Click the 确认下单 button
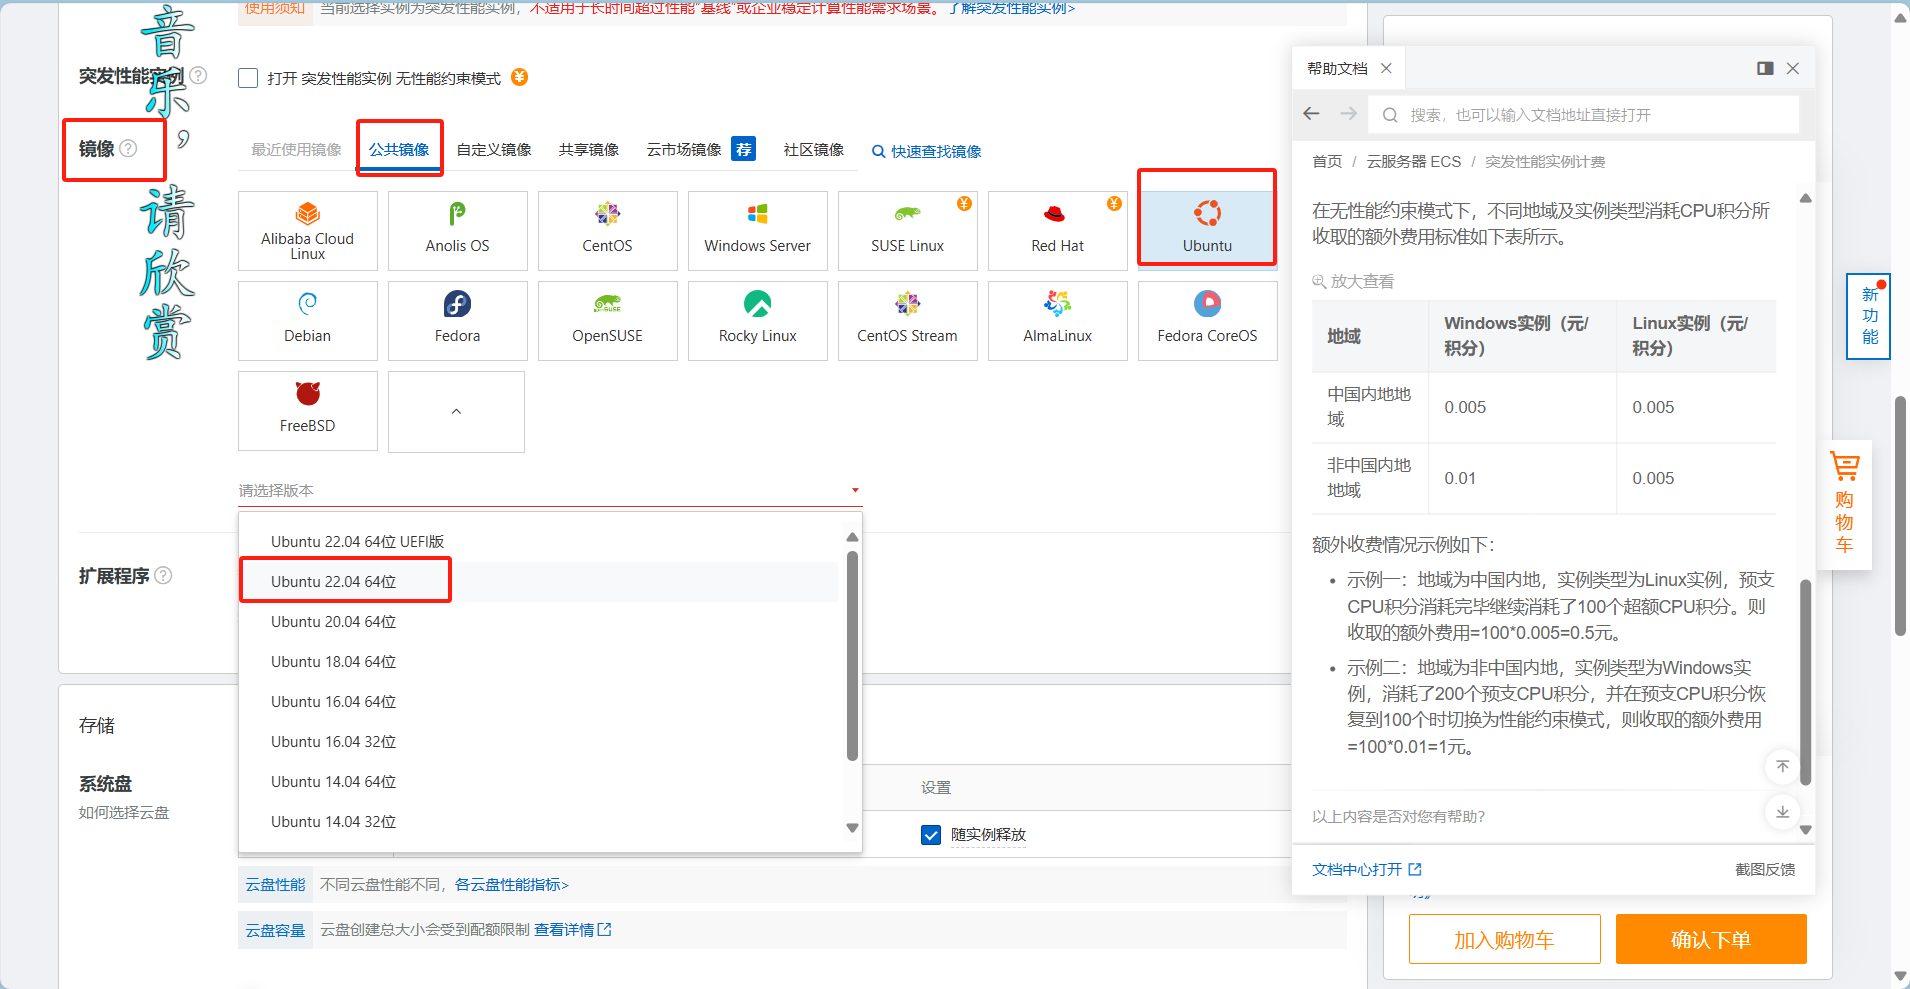1910x989 pixels. click(x=1711, y=939)
